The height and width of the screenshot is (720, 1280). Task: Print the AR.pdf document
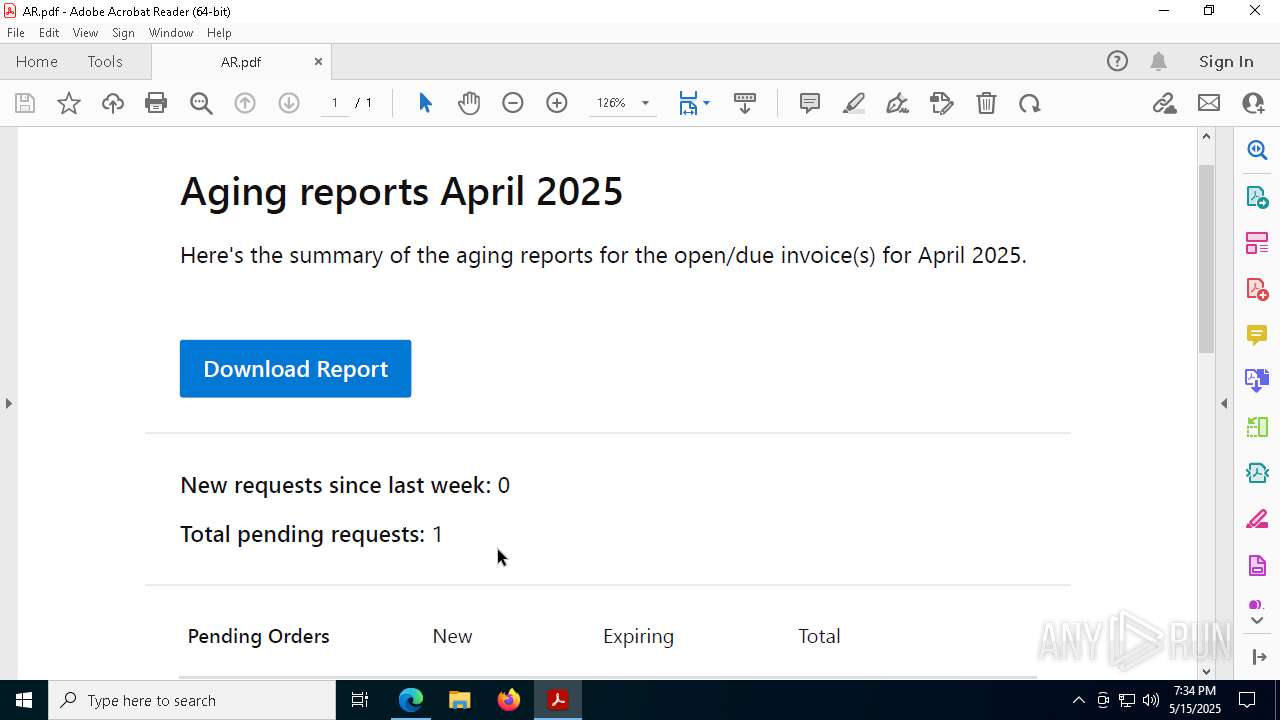[156, 103]
